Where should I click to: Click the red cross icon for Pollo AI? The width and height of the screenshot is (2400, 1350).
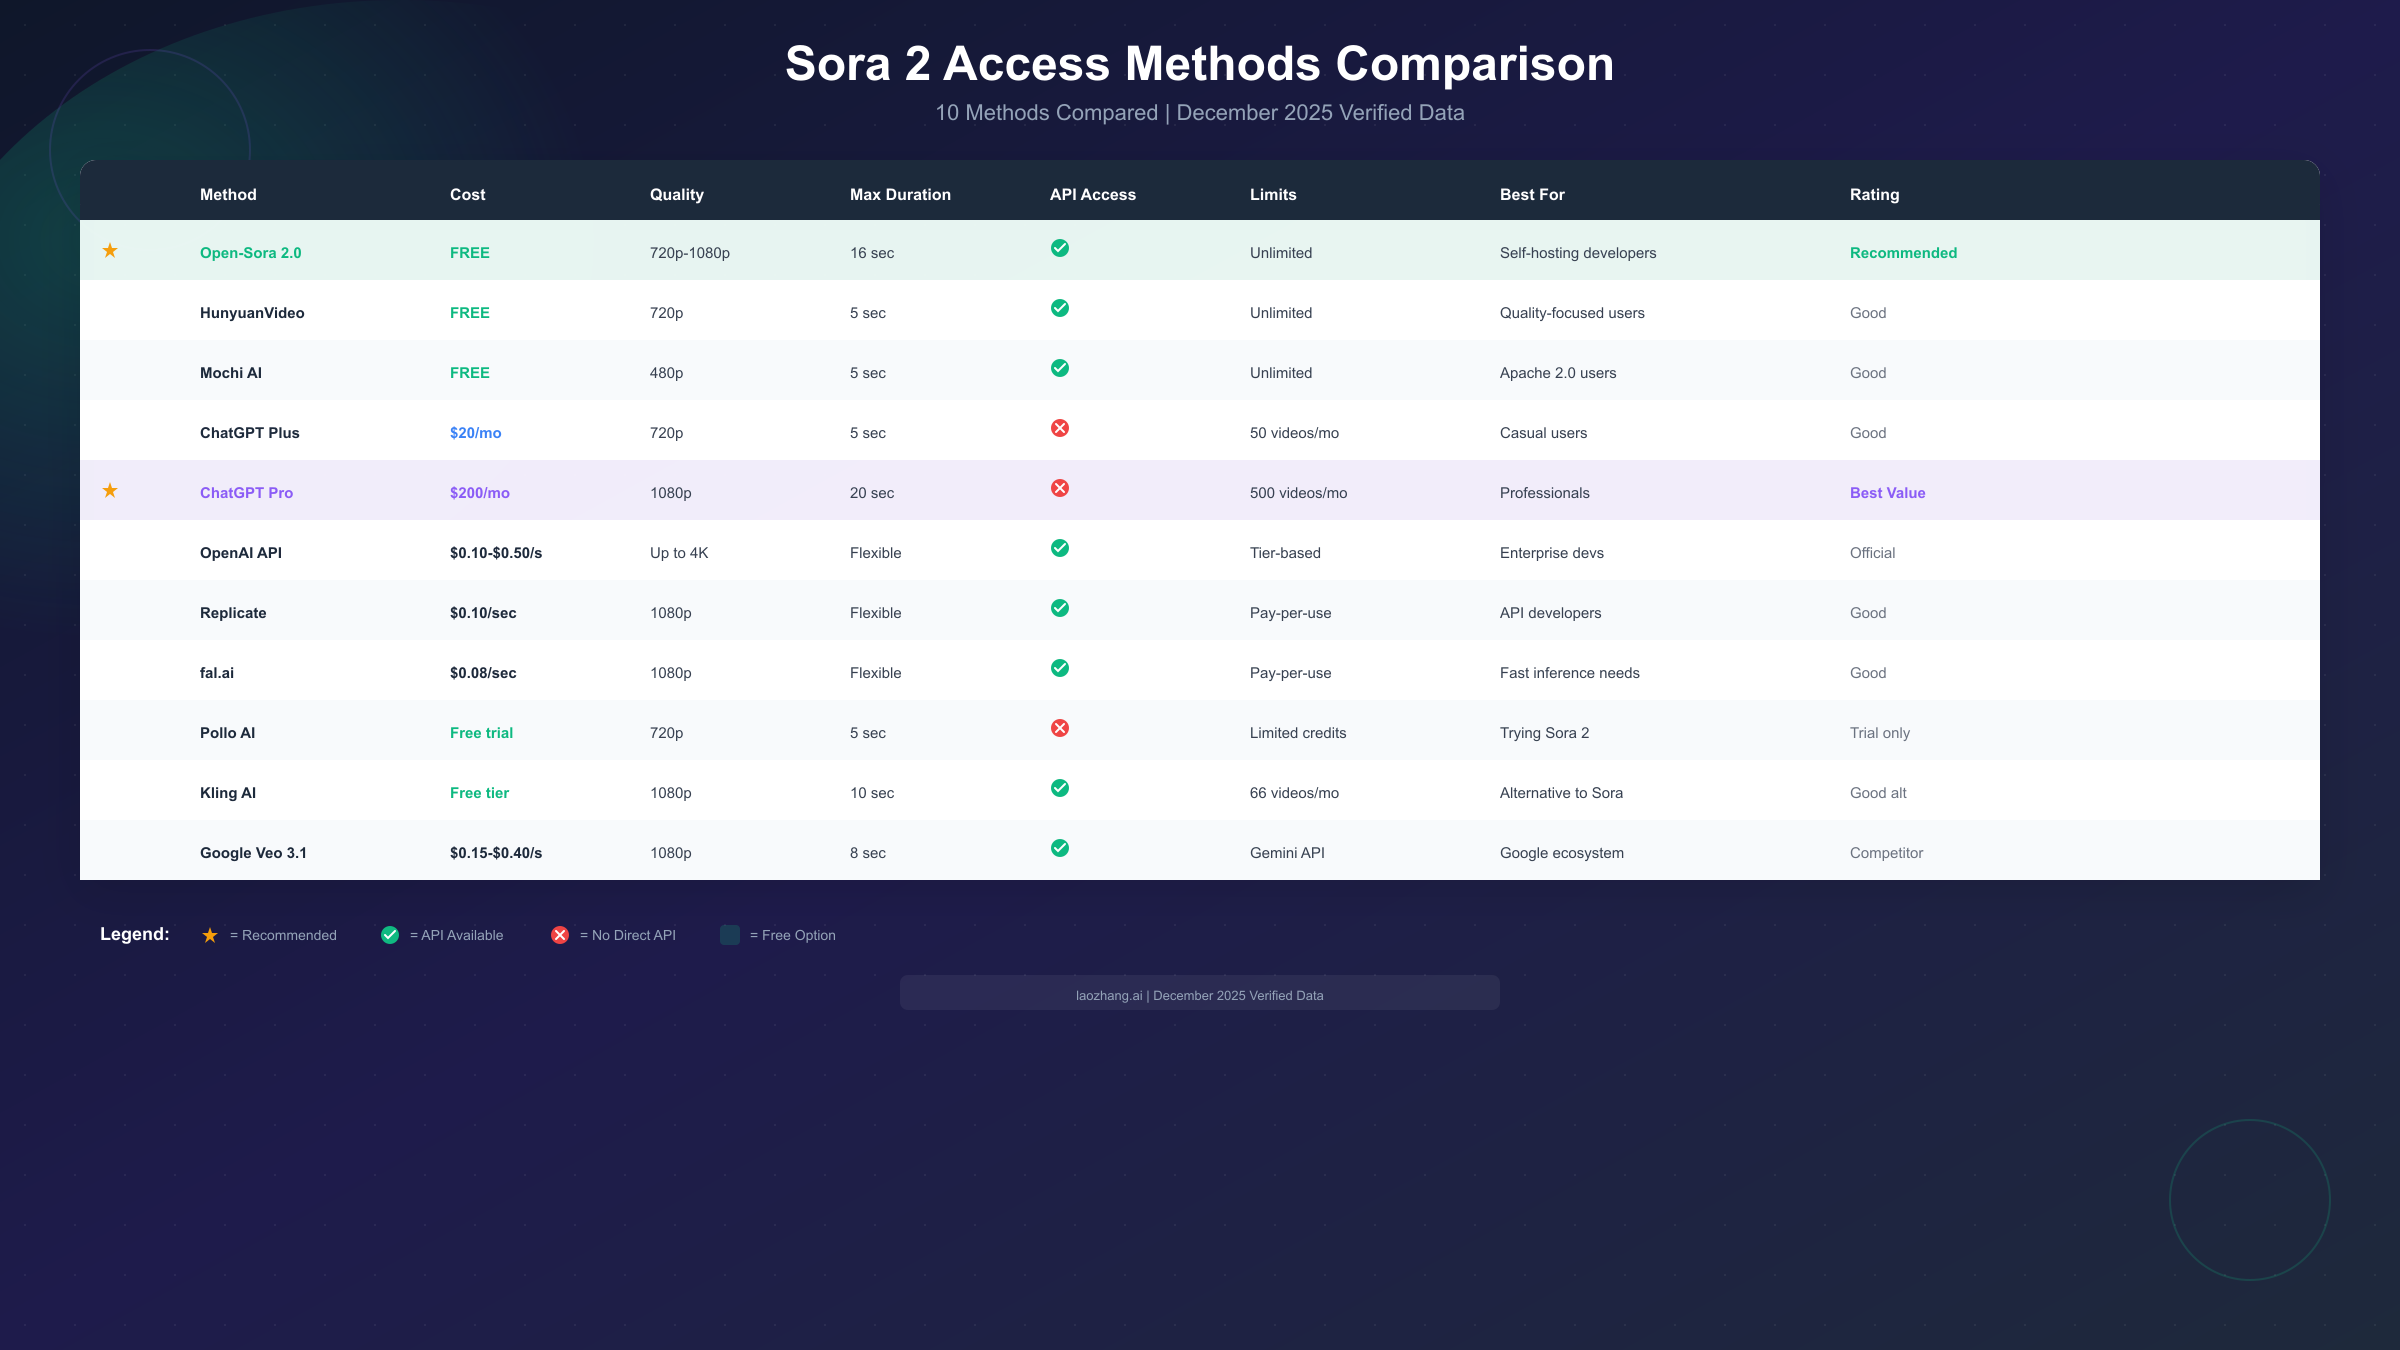(1060, 728)
